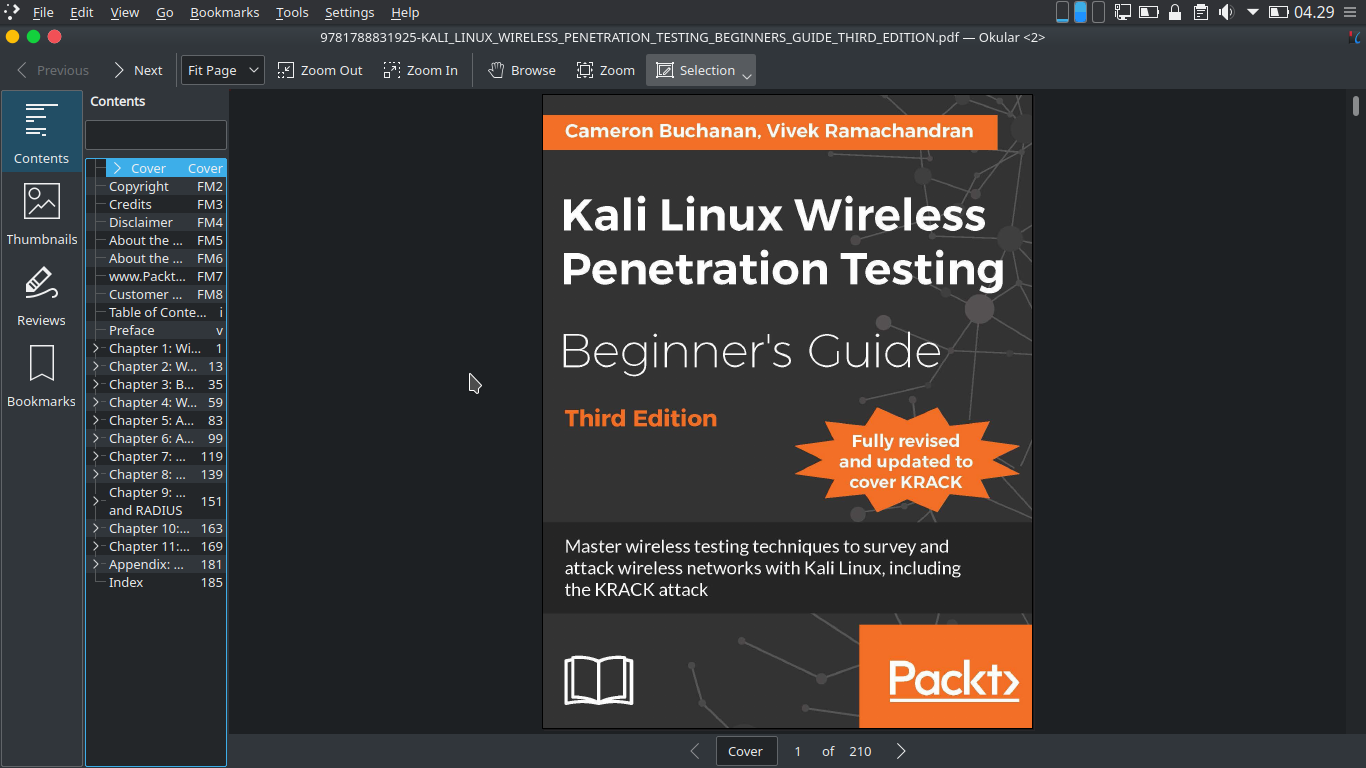The width and height of the screenshot is (1366, 768).
Task: Click the 04.29 clock in panel
Action: (1314, 12)
